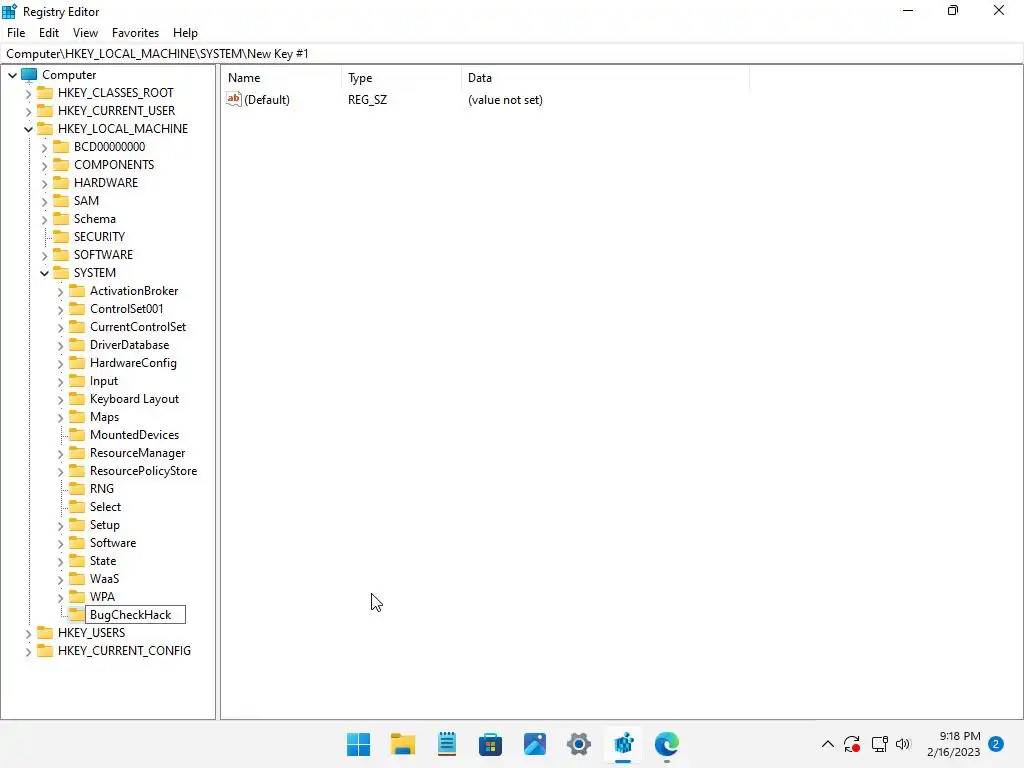Open File Explorer from taskbar
This screenshot has height=768, width=1024.
coord(403,744)
